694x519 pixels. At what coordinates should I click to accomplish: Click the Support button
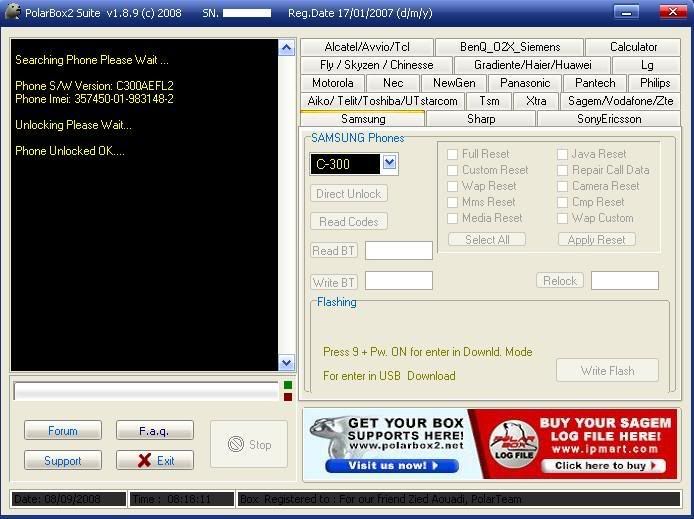tap(63, 461)
